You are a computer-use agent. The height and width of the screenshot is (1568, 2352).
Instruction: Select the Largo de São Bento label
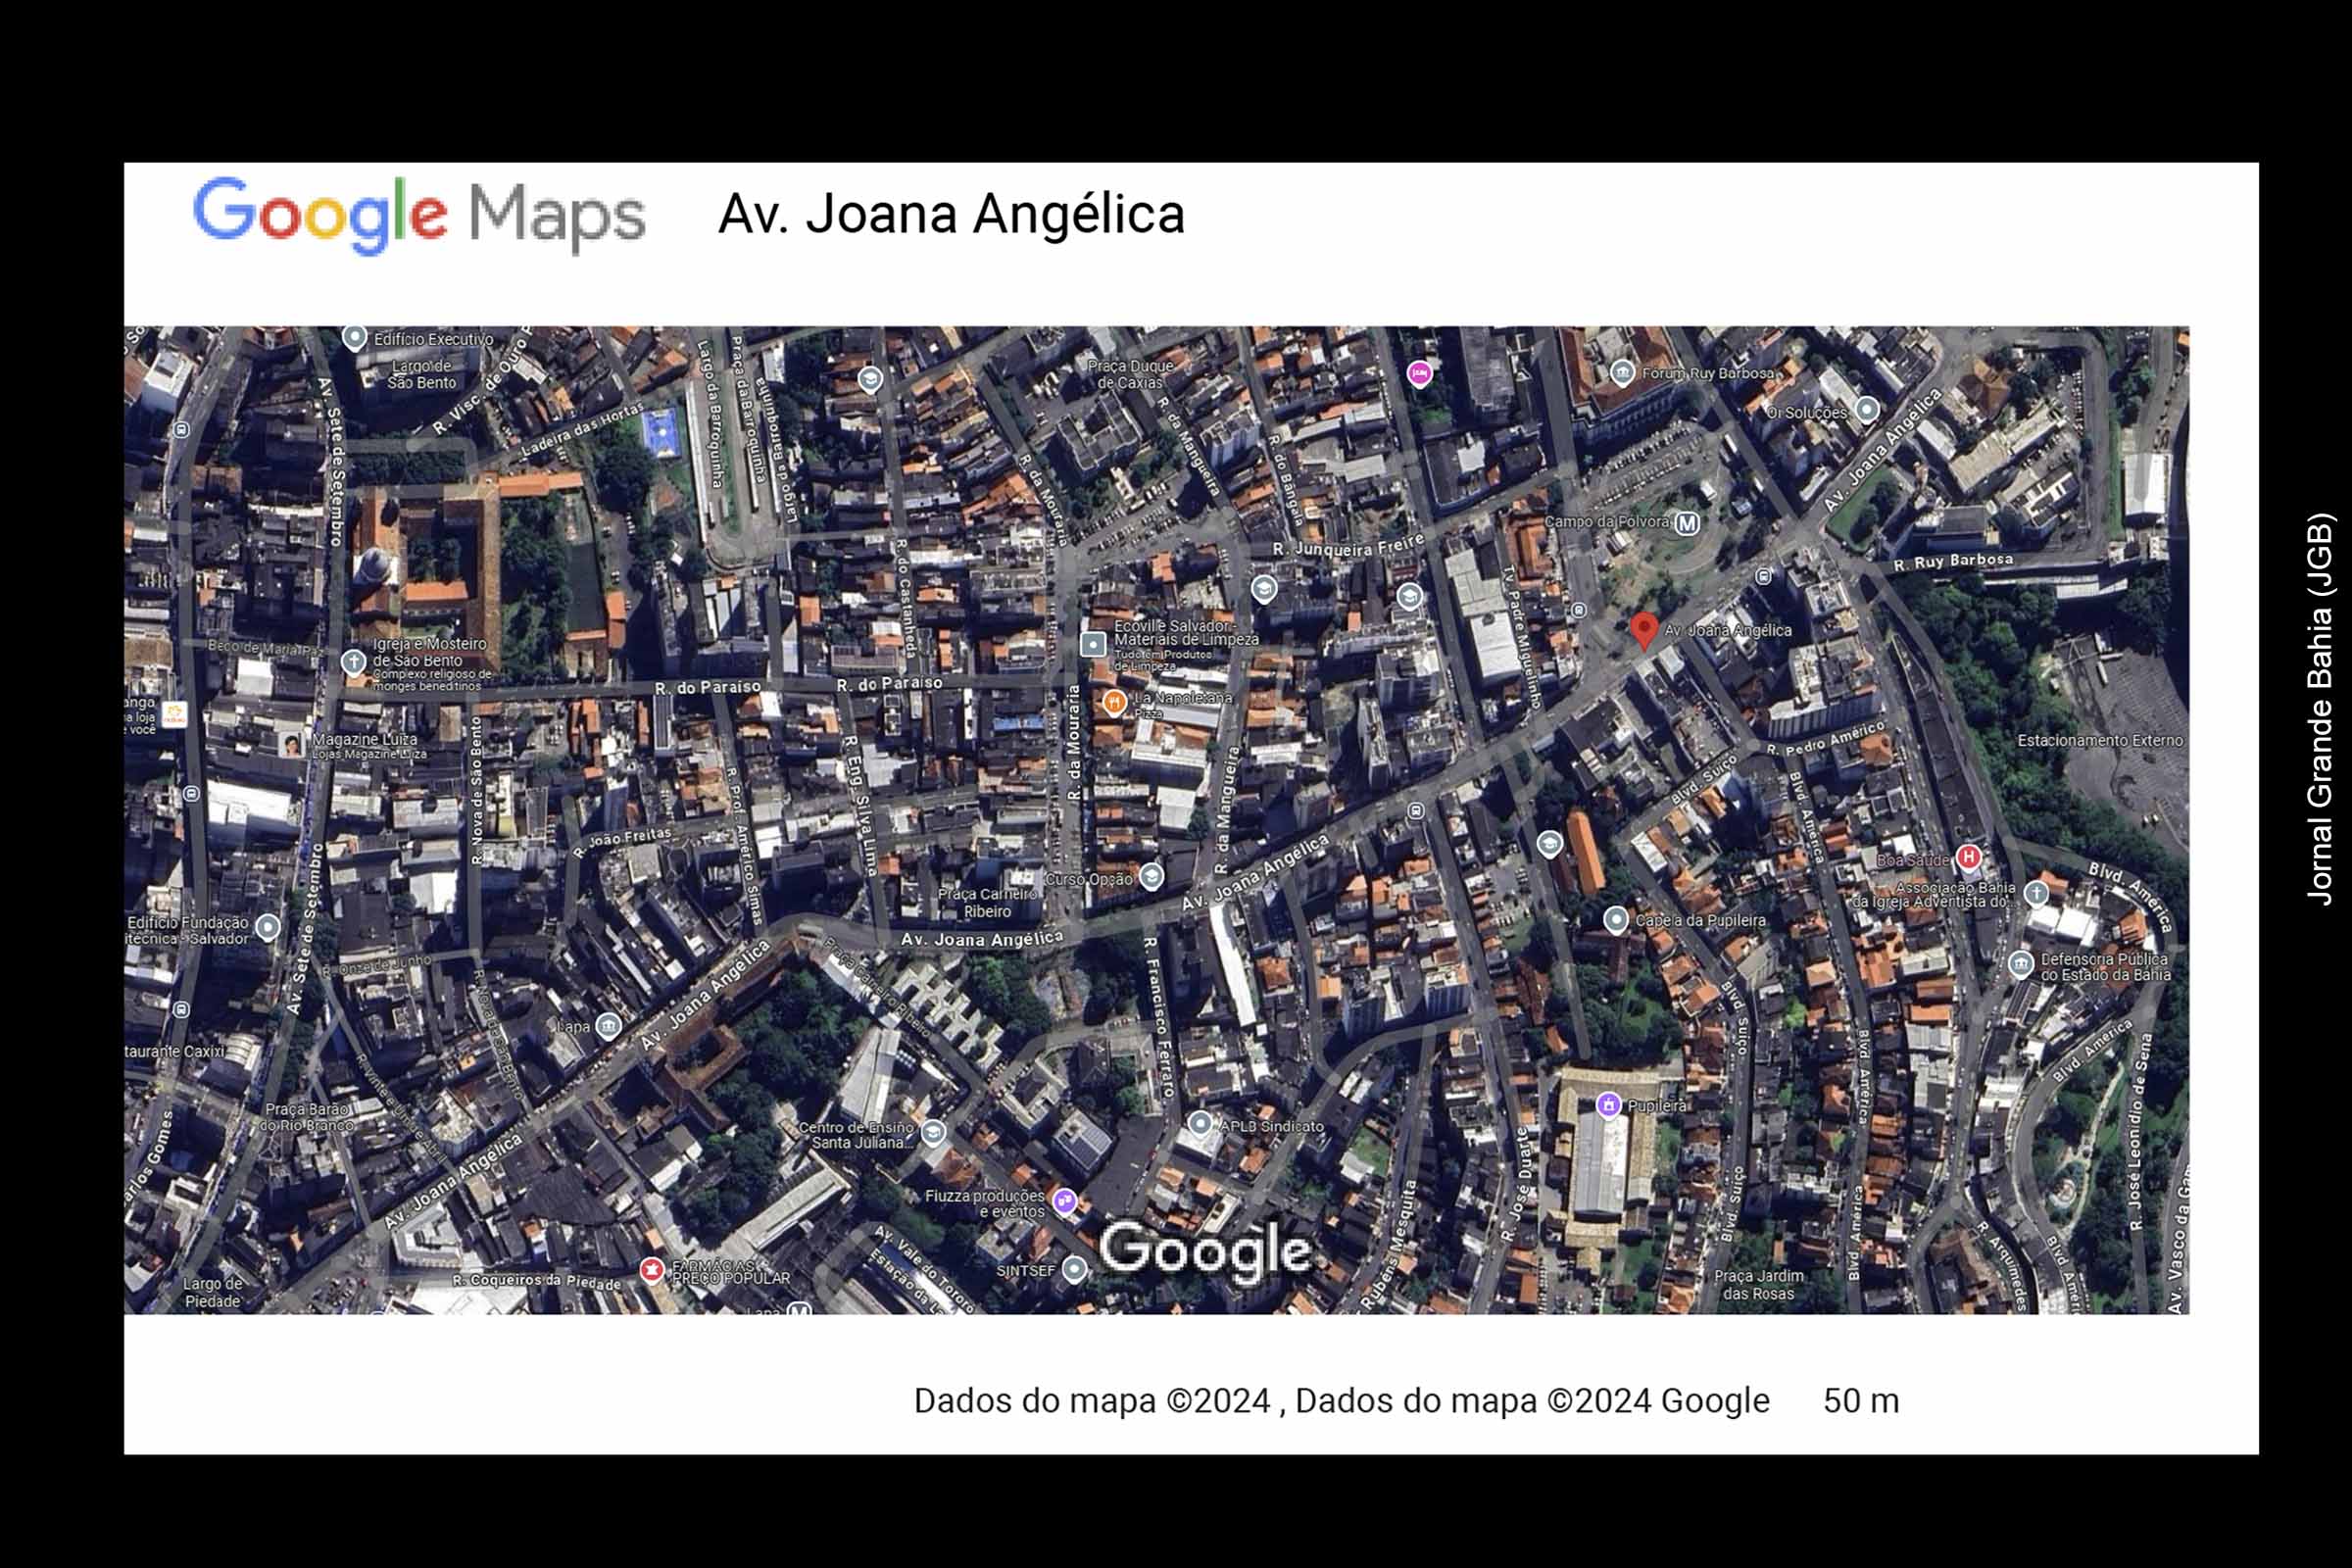422,374
